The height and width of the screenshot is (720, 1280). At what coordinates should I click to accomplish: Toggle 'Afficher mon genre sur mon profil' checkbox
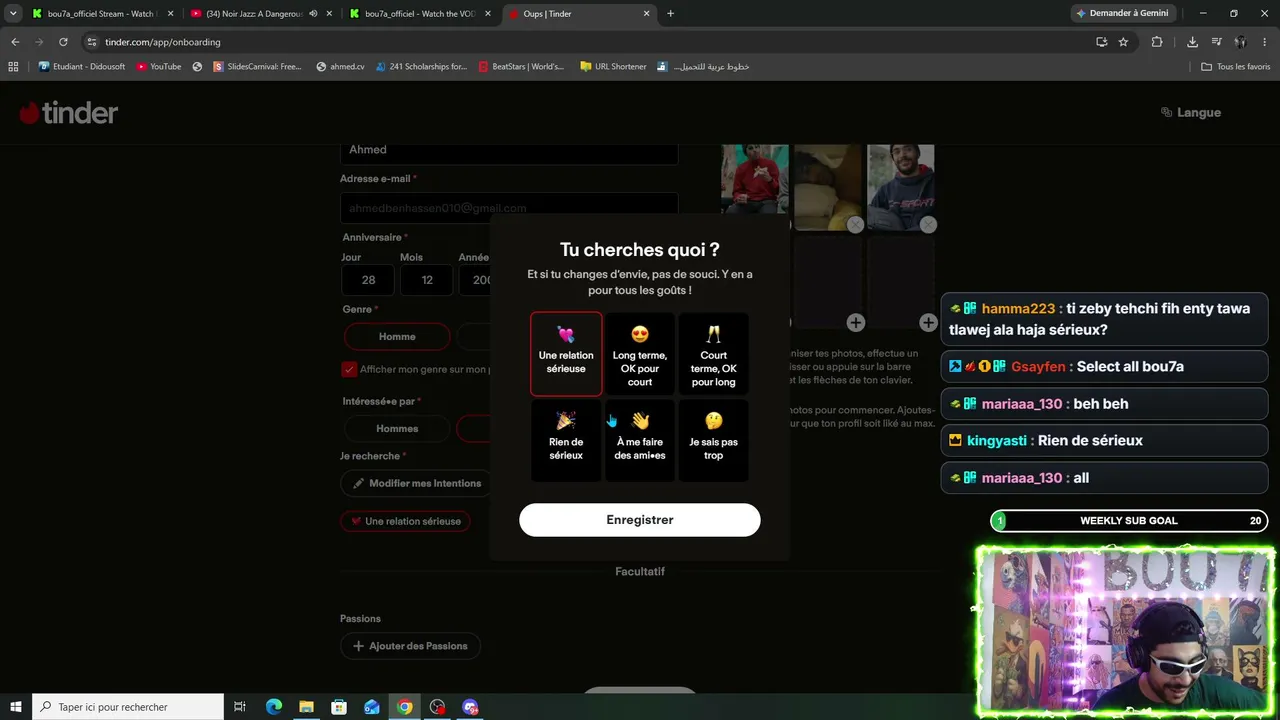(x=349, y=369)
